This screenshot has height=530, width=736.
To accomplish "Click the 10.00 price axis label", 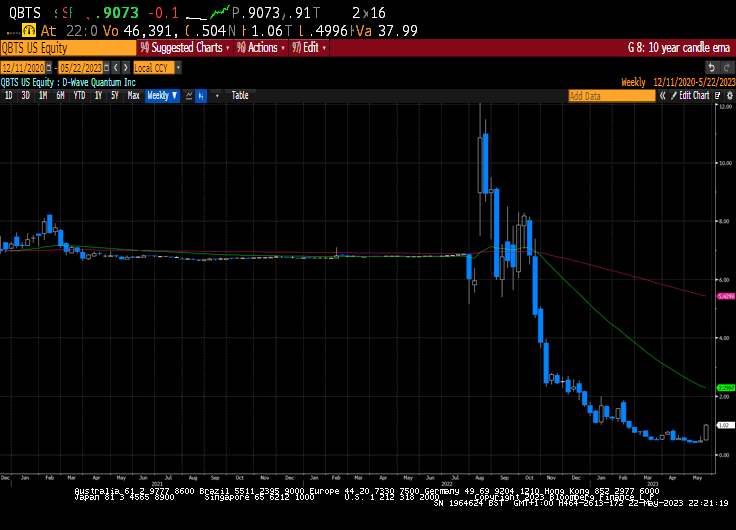I will [726, 163].
